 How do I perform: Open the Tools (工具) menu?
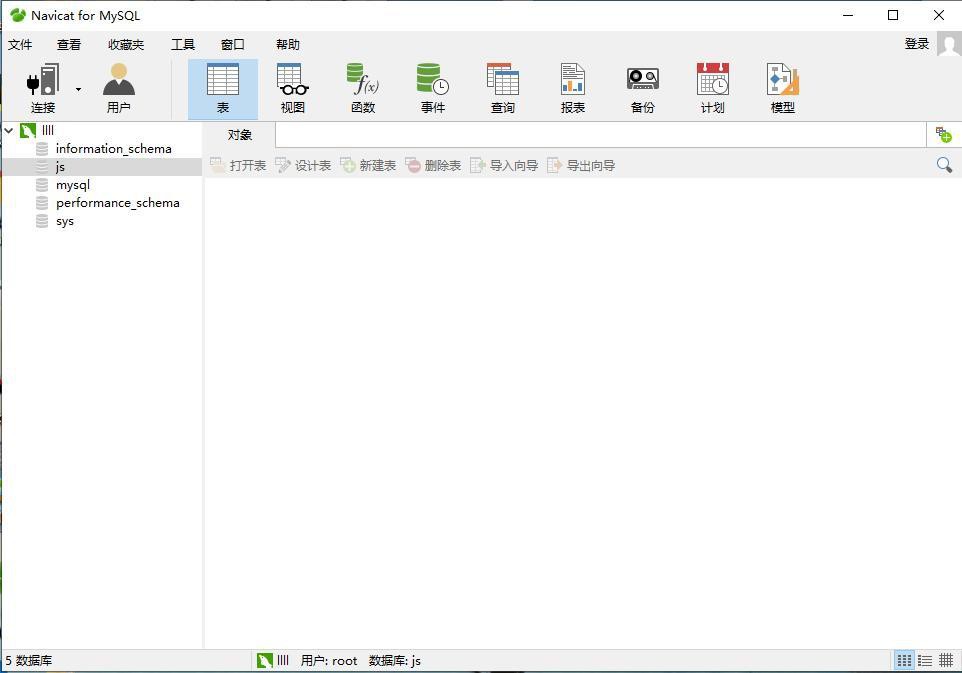(x=182, y=44)
